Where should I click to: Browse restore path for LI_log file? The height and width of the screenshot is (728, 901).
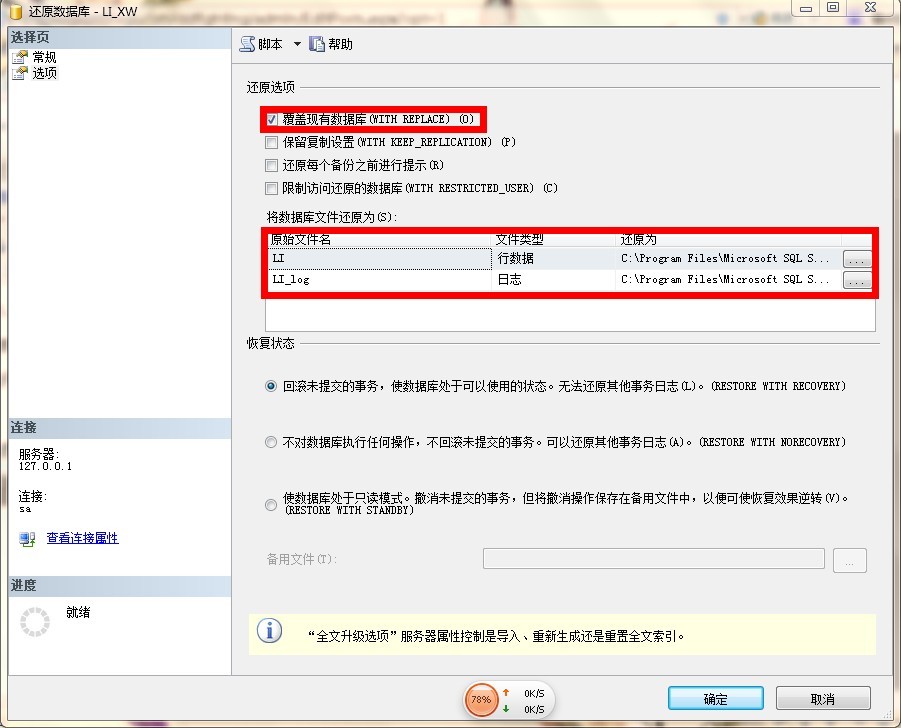pyautogui.click(x=857, y=280)
